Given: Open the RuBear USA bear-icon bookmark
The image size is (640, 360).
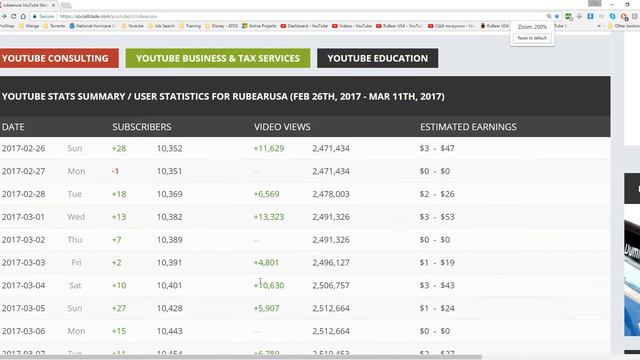Looking at the screenshot, I should pyautogui.click(x=495, y=26).
